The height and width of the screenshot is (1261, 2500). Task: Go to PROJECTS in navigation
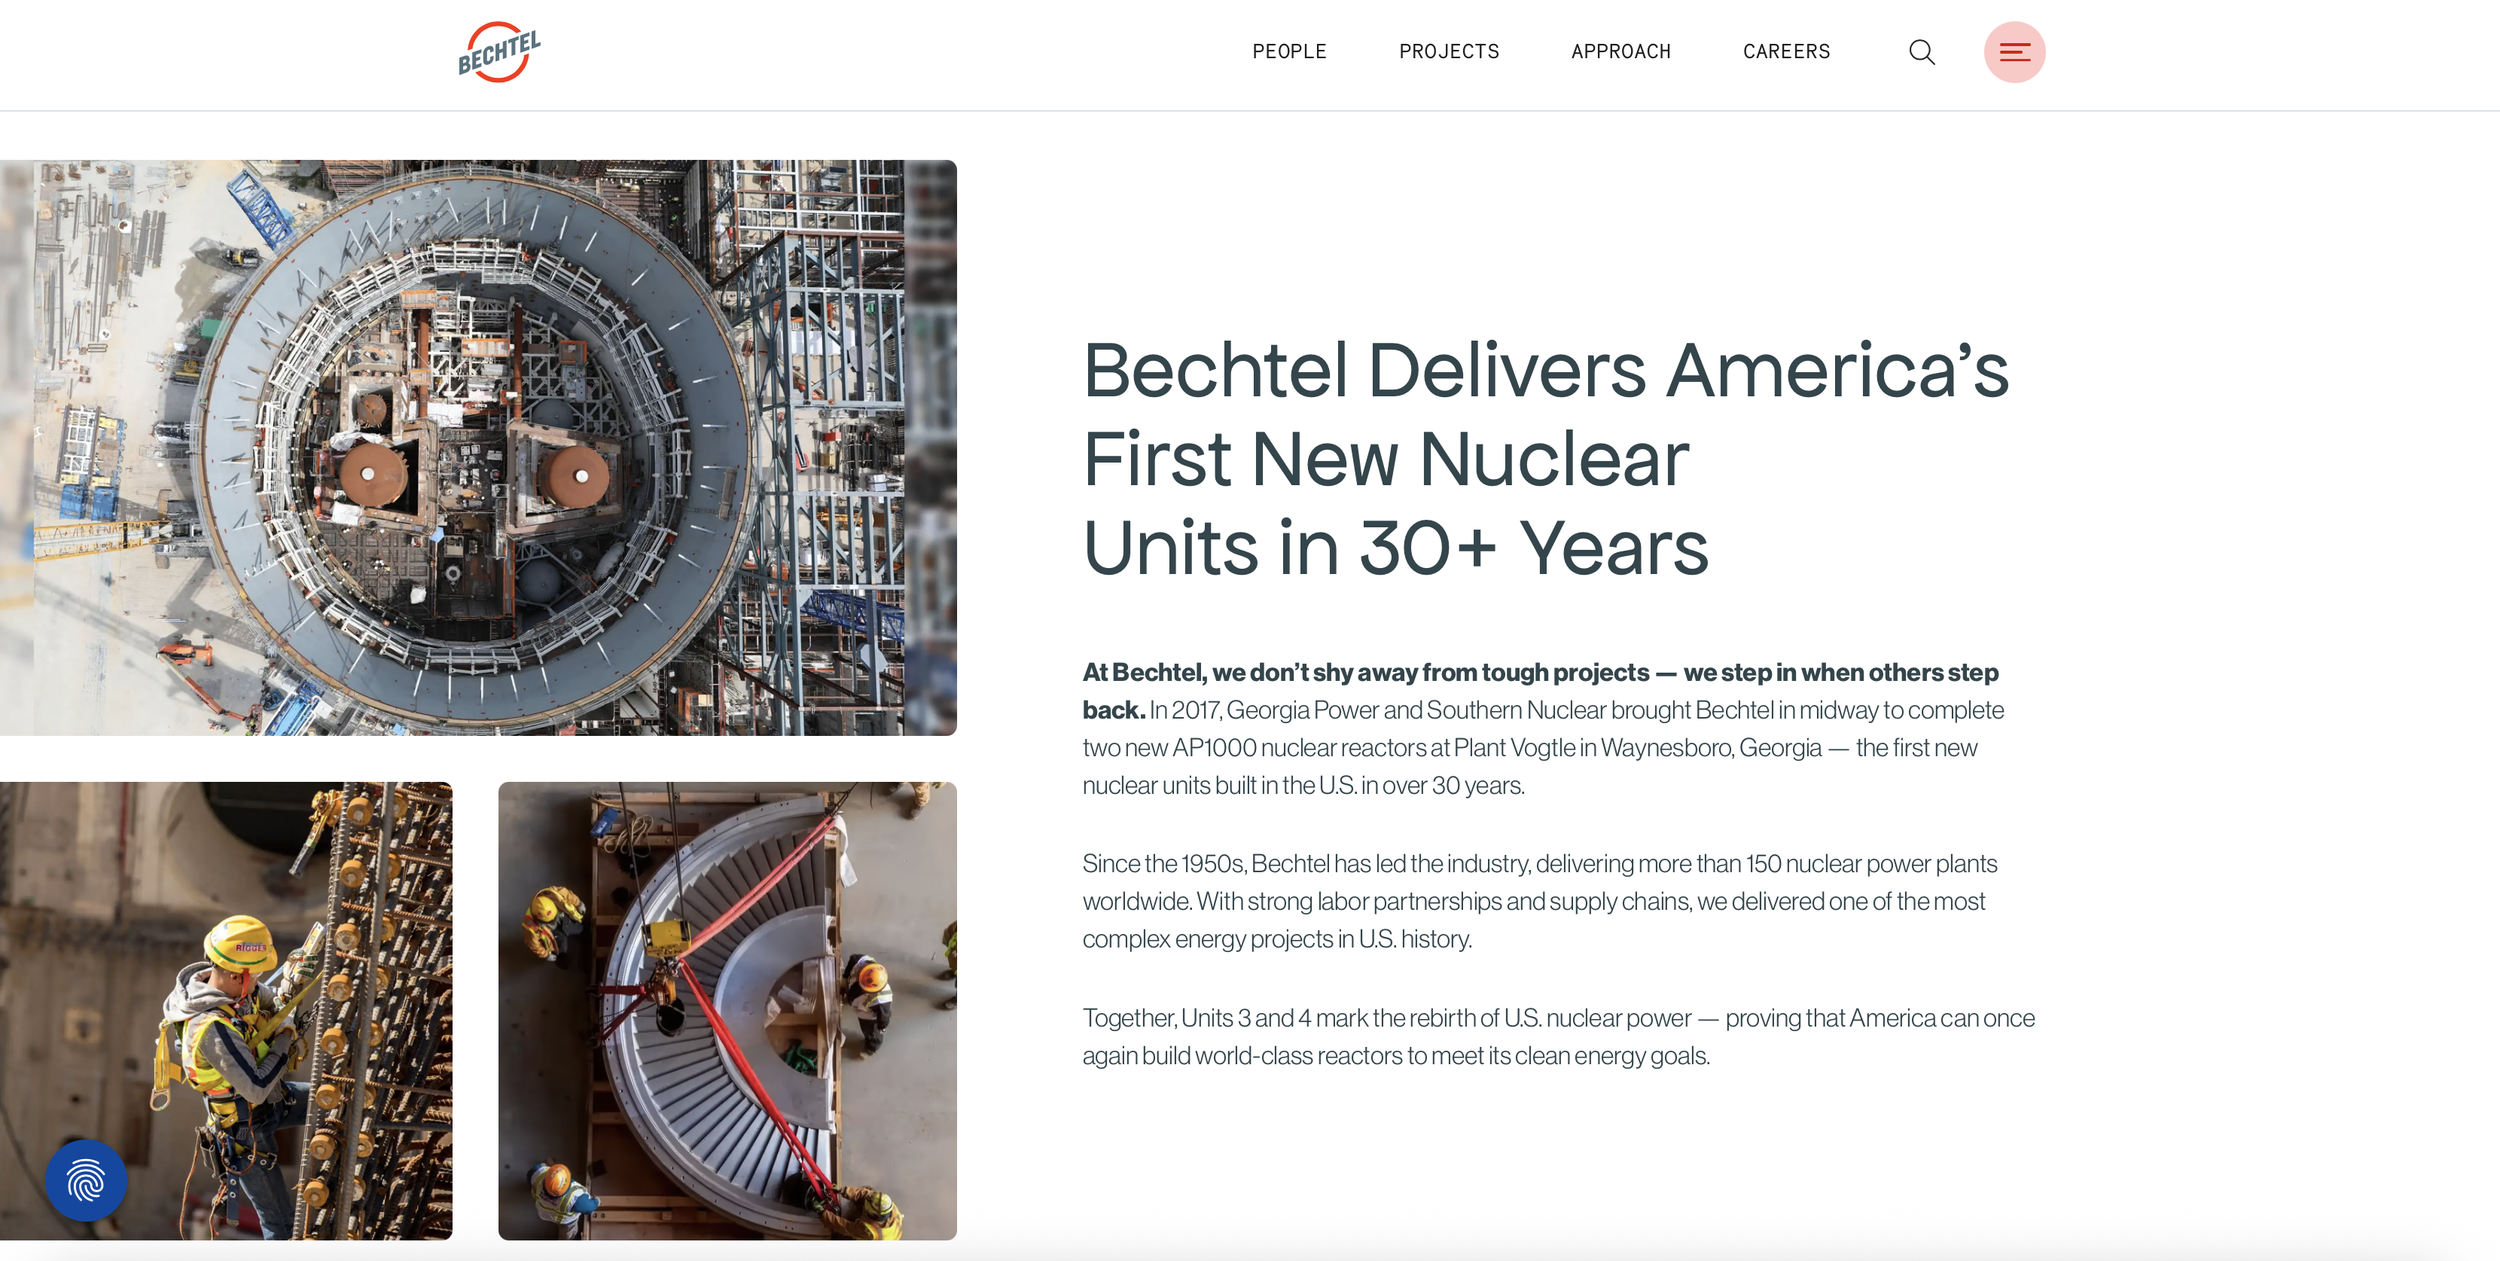pyautogui.click(x=1448, y=52)
